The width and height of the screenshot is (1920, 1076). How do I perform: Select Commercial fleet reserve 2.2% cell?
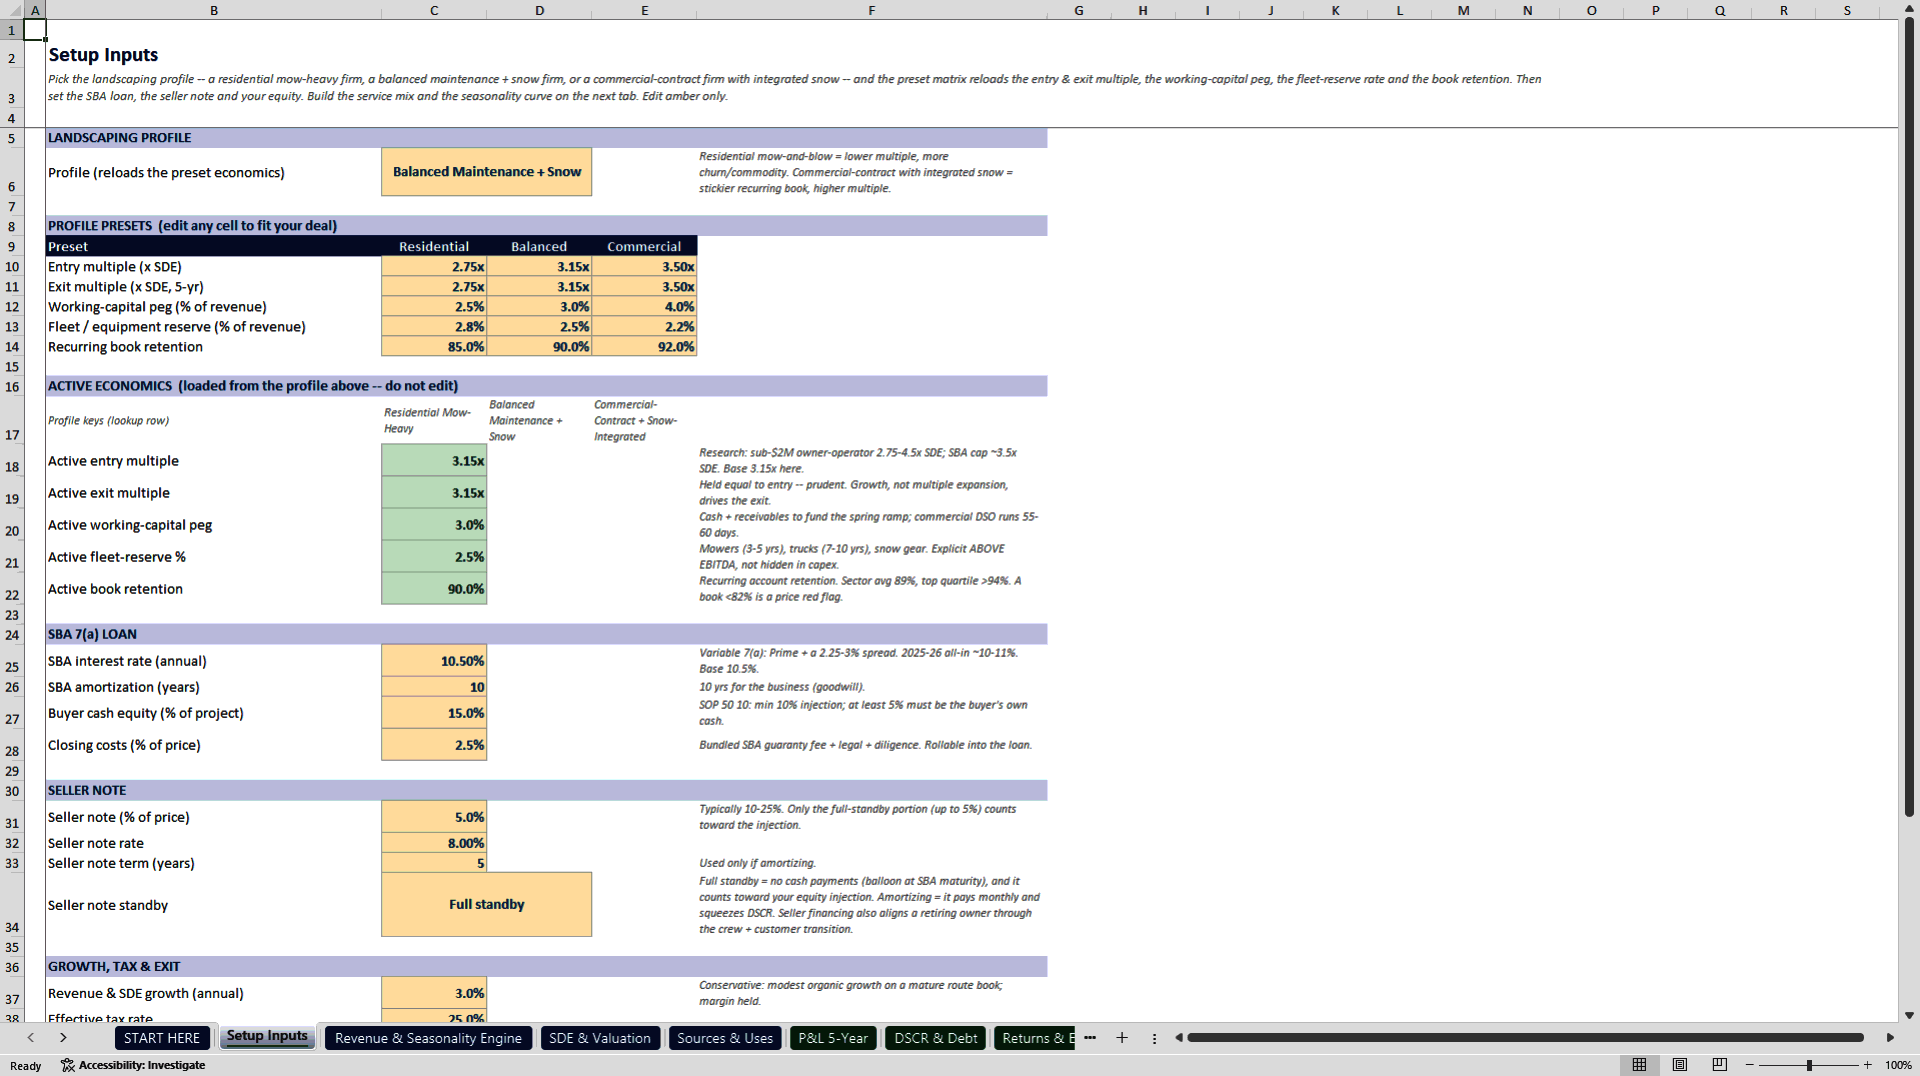click(644, 327)
